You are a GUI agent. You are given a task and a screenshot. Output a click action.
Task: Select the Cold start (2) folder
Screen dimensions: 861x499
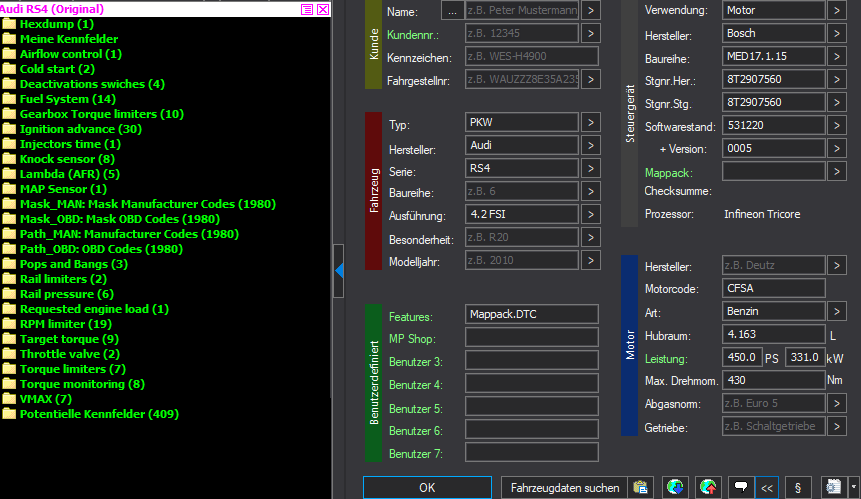pyautogui.click(x=57, y=69)
